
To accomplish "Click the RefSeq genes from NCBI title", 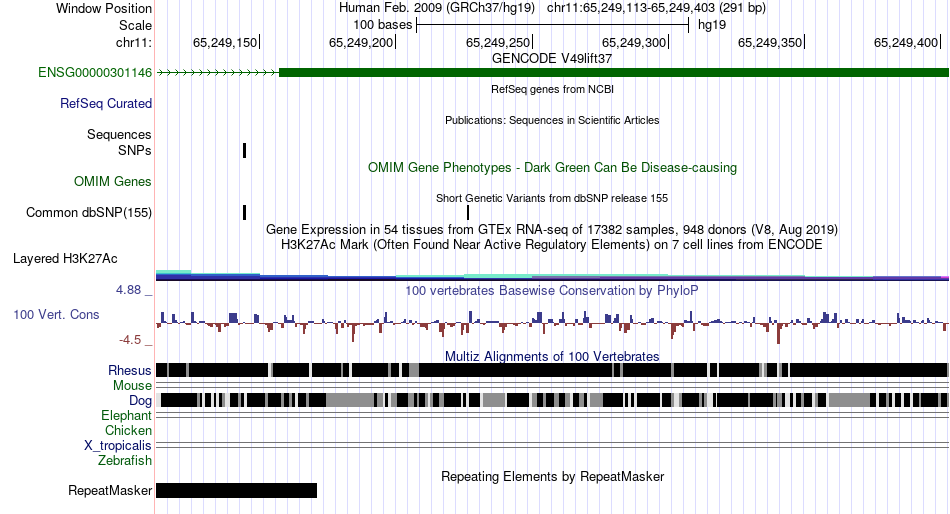I will point(552,89).
